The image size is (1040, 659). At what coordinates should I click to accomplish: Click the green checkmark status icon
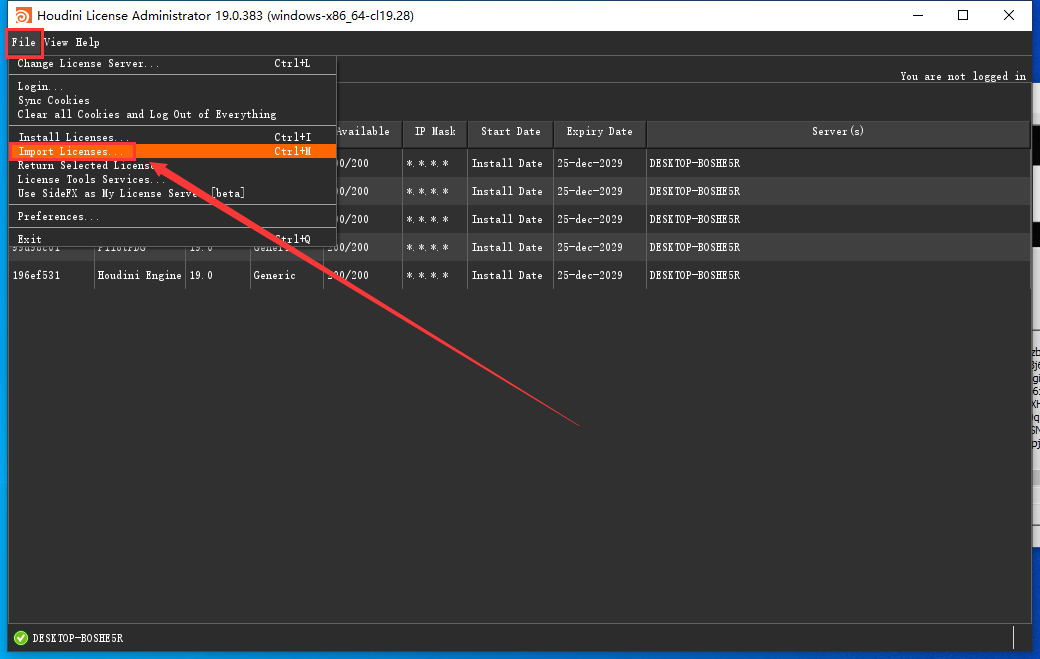coord(20,638)
